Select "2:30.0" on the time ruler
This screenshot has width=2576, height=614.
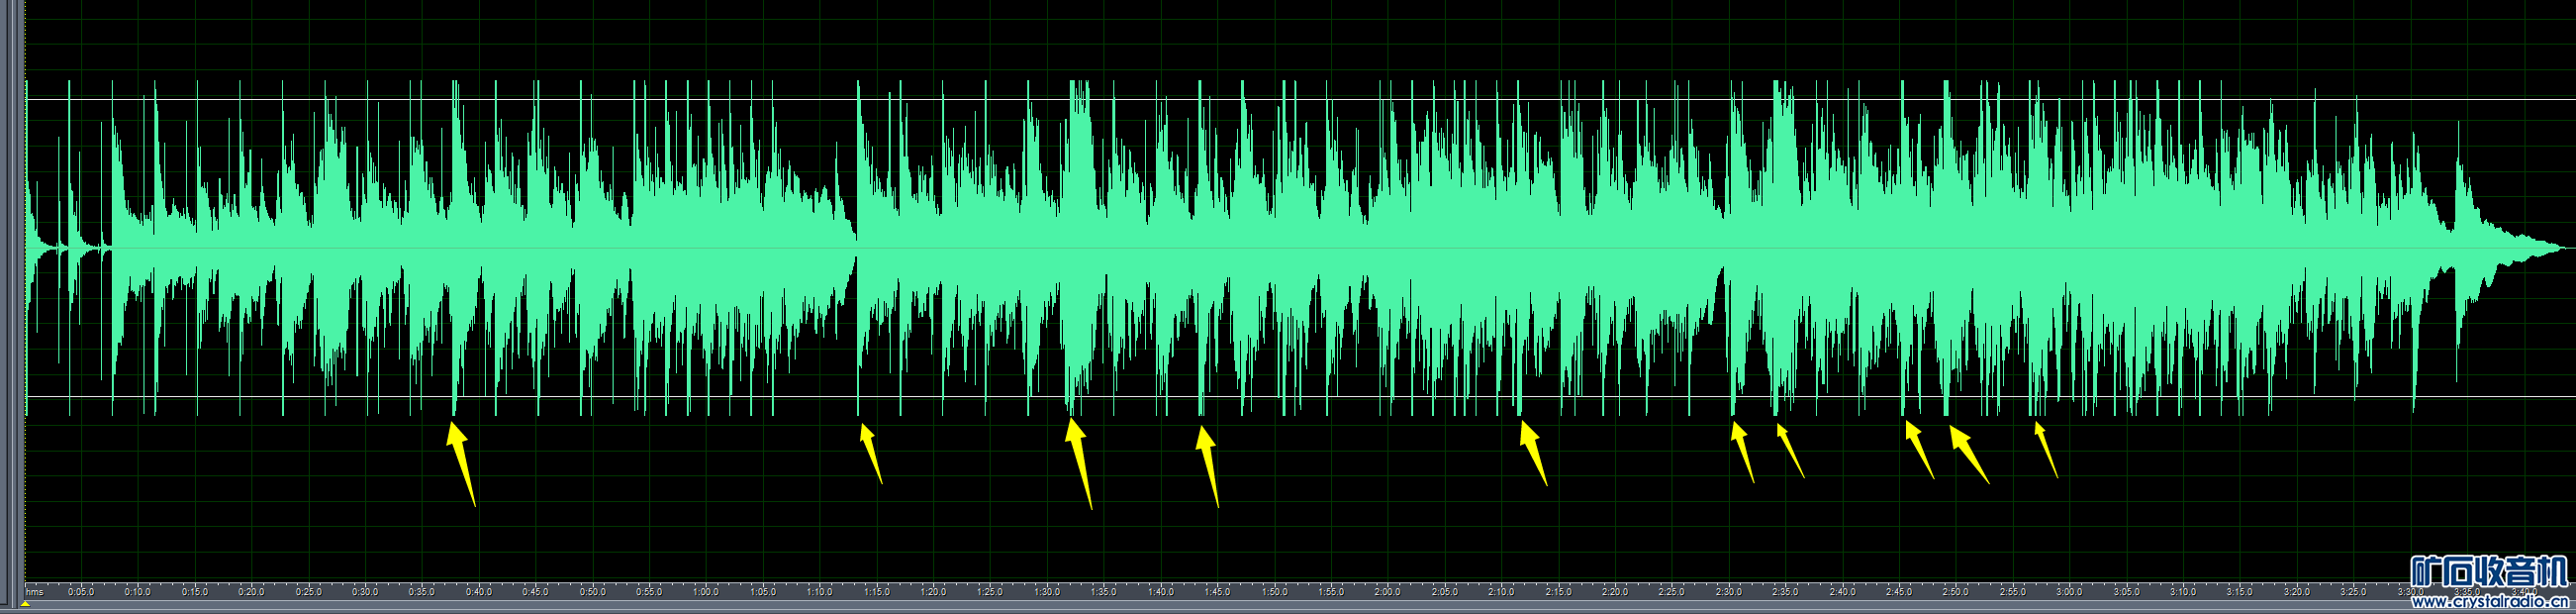pyautogui.click(x=1729, y=592)
